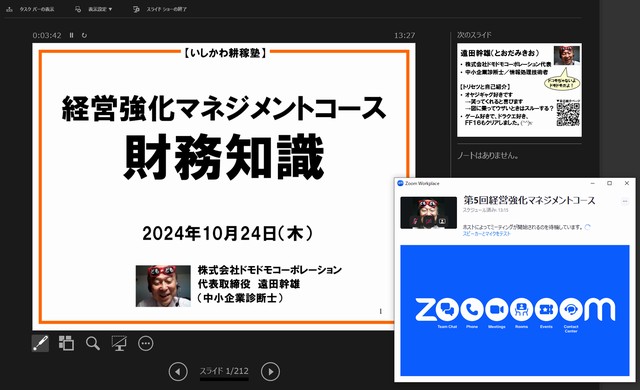Click the Rooms icon in Zoom banner
Viewport: 640px width, 390px height.
(522, 310)
